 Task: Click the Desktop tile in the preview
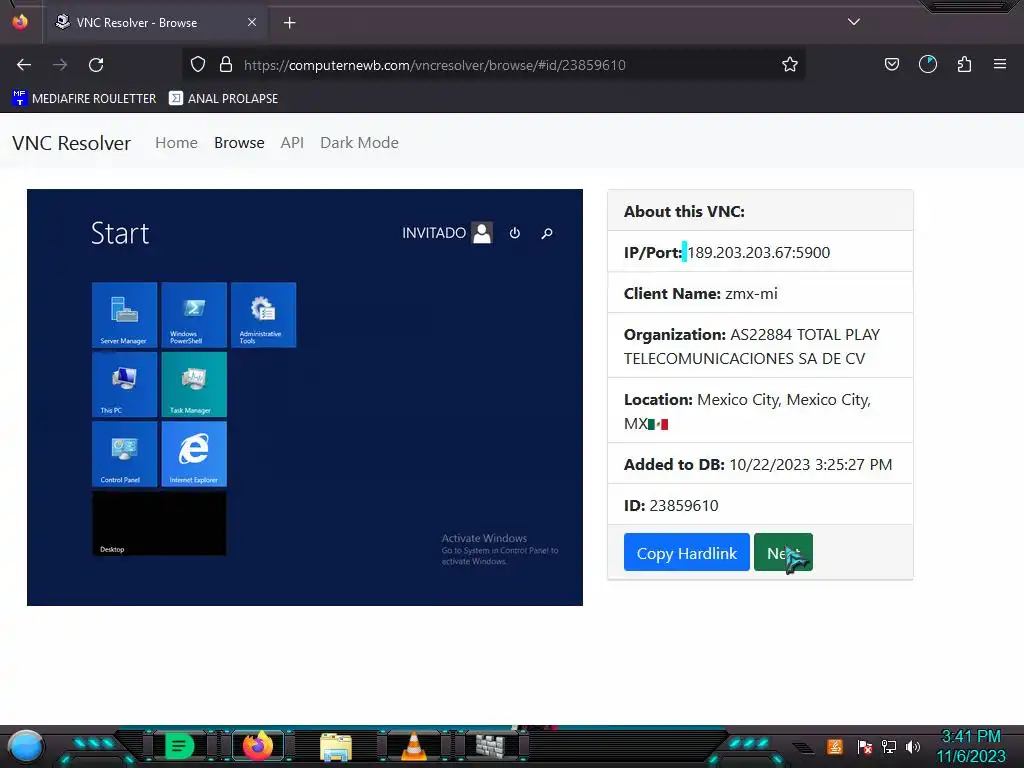(159, 524)
